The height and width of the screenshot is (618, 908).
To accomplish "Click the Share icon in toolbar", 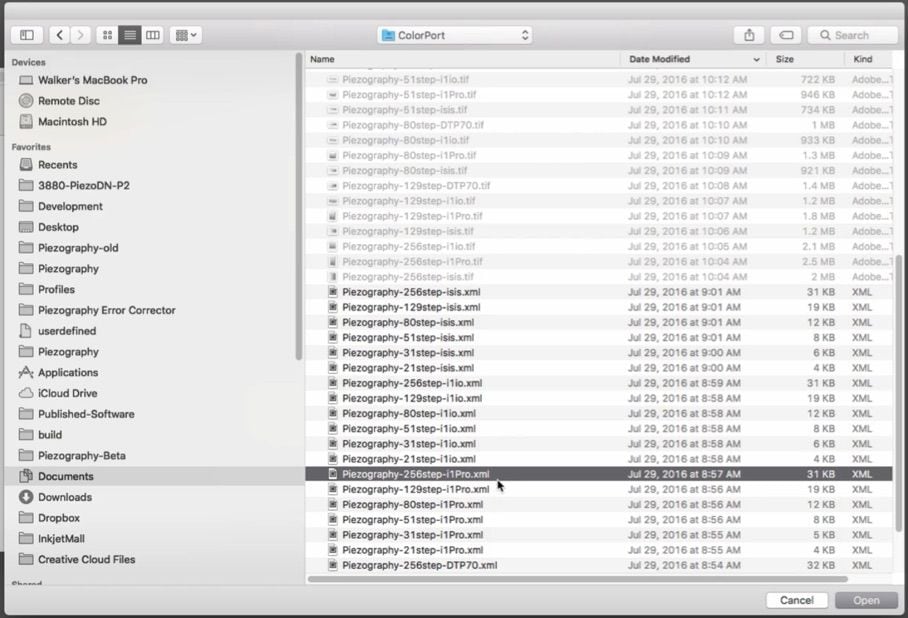I will click(749, 35).
